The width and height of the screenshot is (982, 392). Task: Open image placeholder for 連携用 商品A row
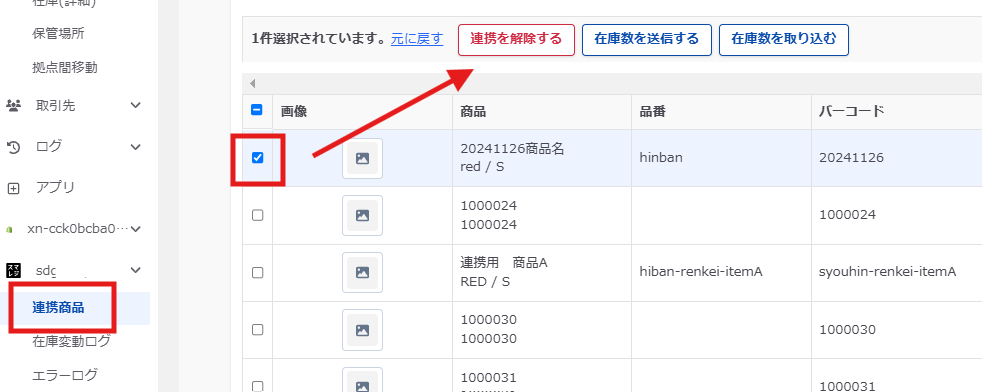point(362,272)
